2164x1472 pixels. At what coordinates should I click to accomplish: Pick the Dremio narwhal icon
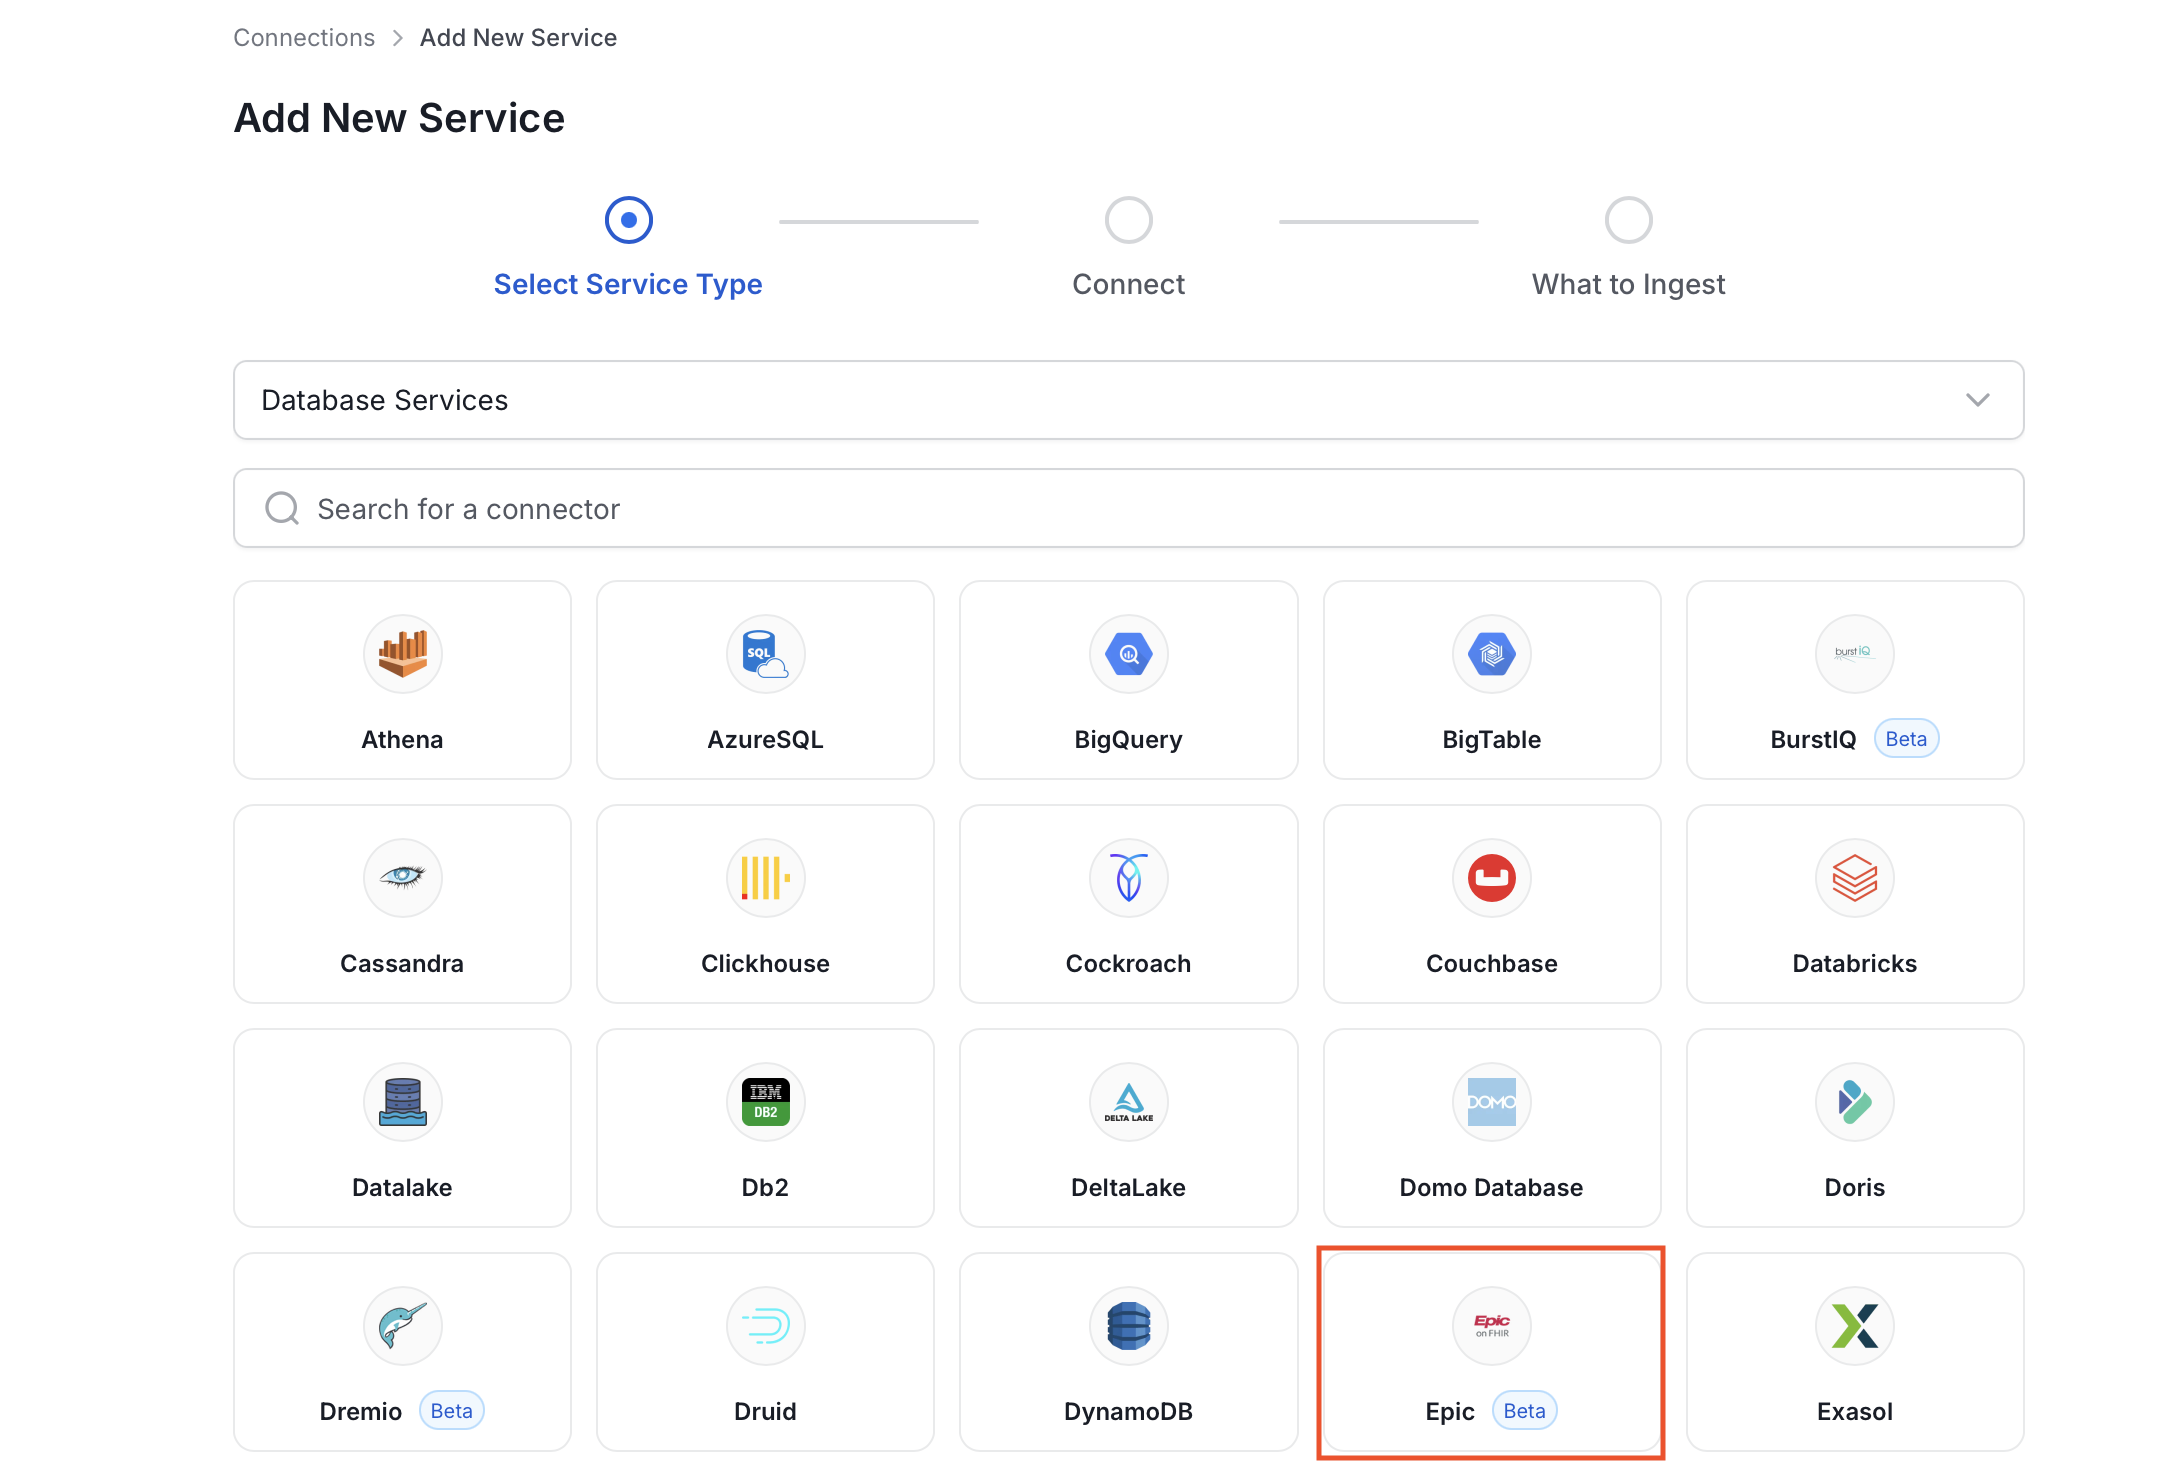coord(402,1326)
